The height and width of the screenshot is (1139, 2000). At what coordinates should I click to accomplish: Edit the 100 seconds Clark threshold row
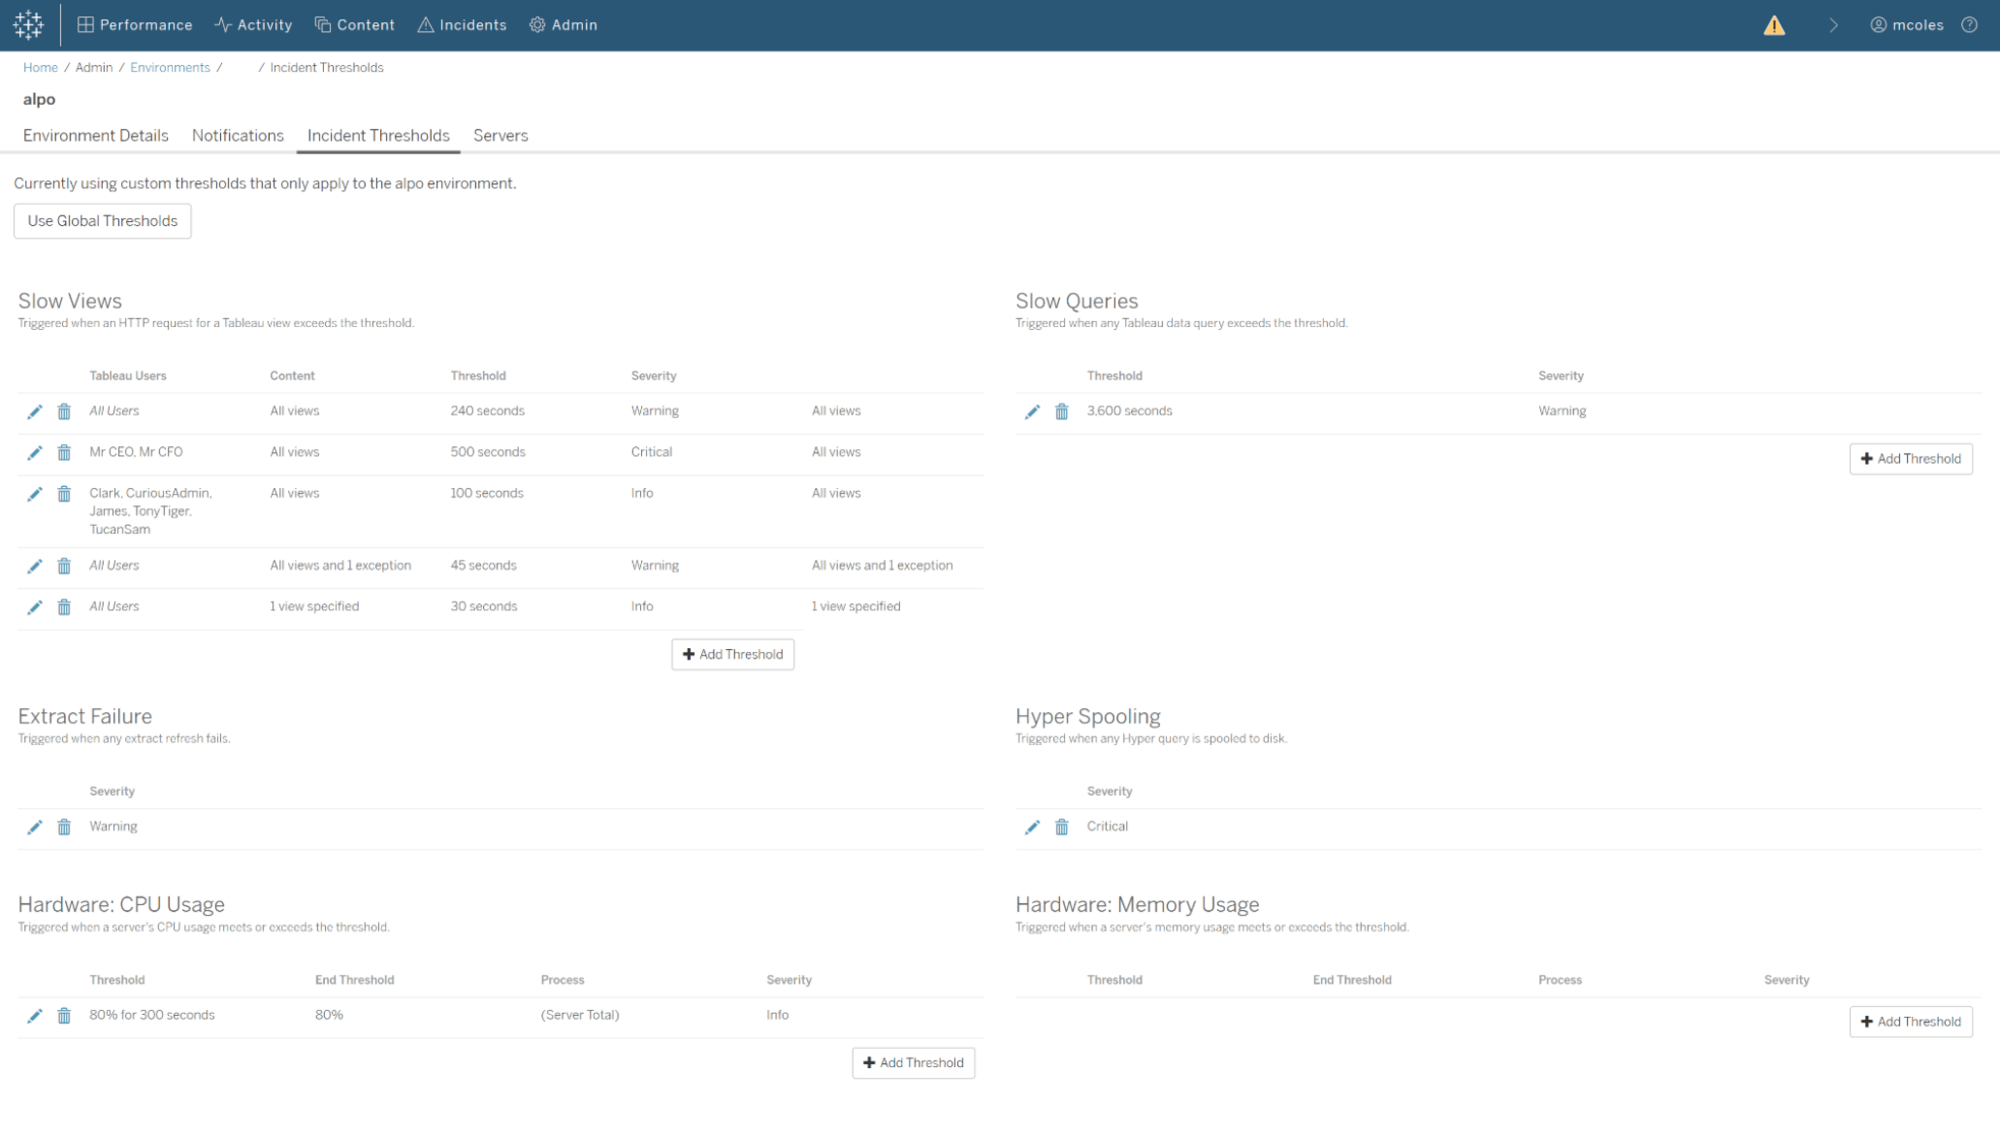pos(34,494)
